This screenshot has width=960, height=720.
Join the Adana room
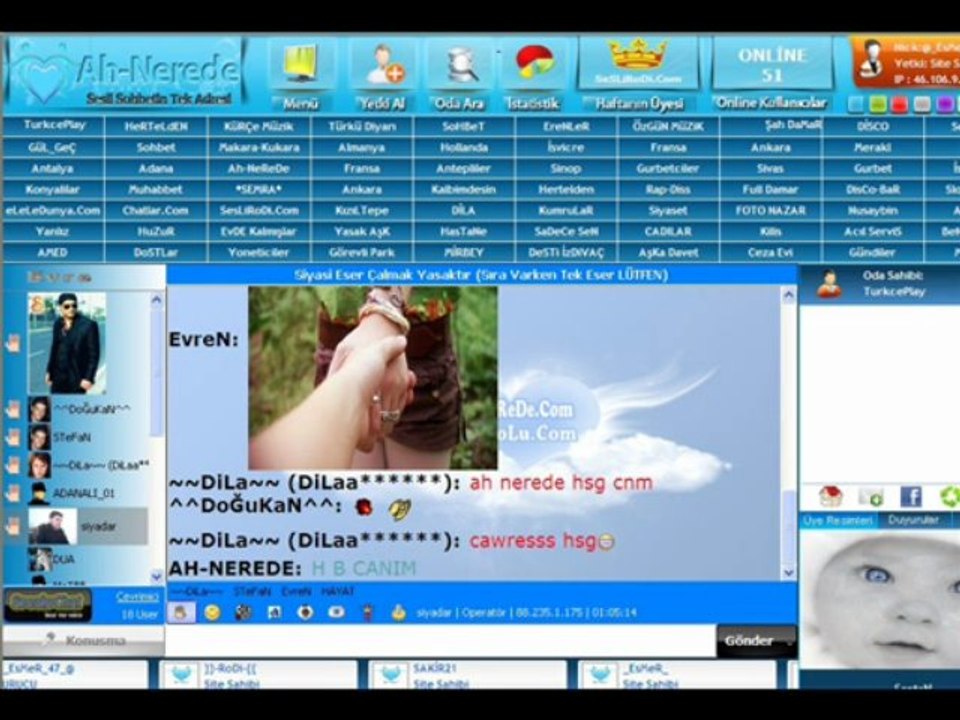point(156,168)
